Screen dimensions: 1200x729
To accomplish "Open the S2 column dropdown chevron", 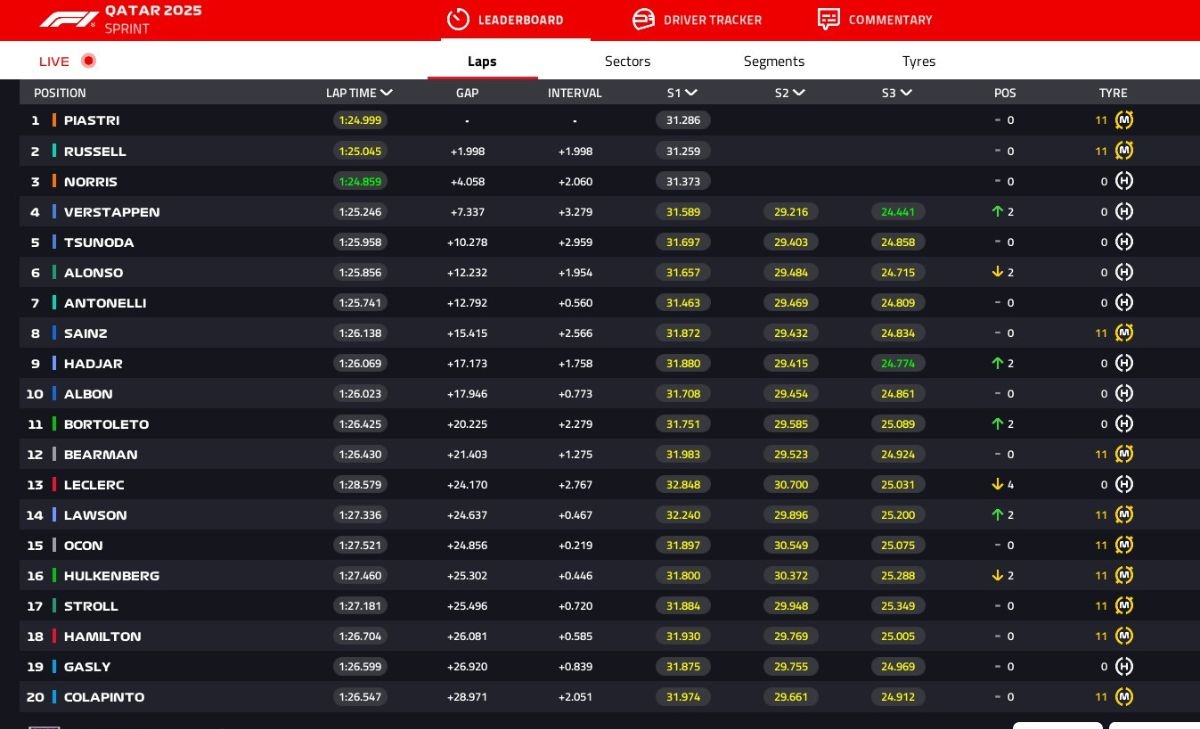I will point(798,93).
